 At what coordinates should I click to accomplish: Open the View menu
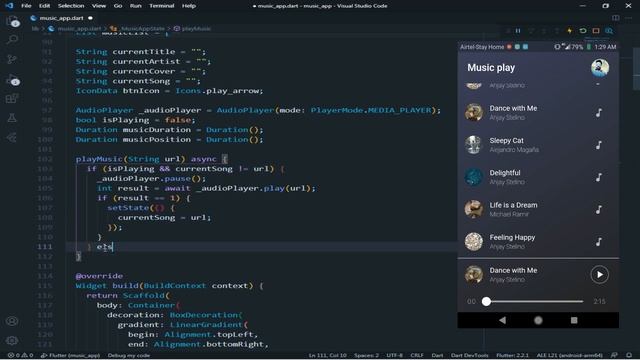[99, 6]
